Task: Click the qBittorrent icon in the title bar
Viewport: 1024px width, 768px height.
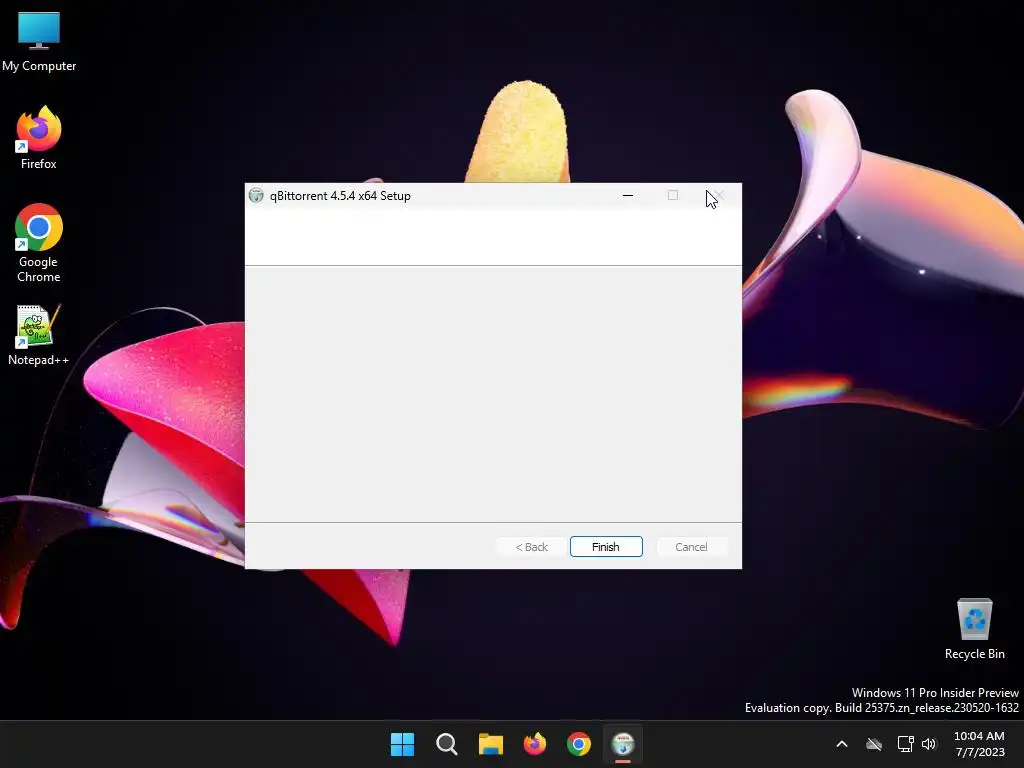Action: point(256,195)
